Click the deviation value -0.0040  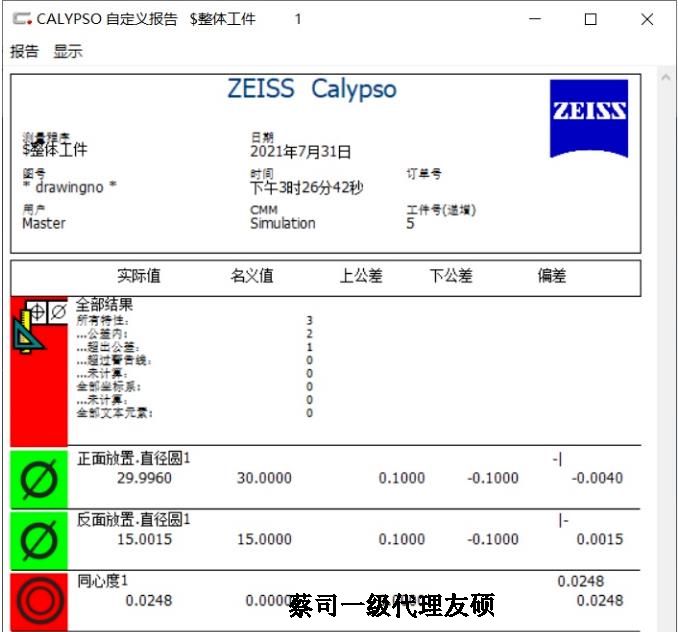tap(597, 478)
